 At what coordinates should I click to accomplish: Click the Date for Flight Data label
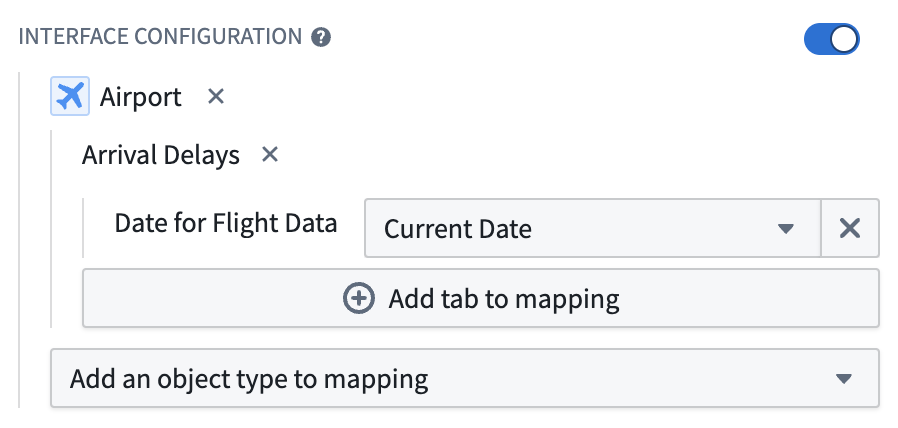(226, 223)
